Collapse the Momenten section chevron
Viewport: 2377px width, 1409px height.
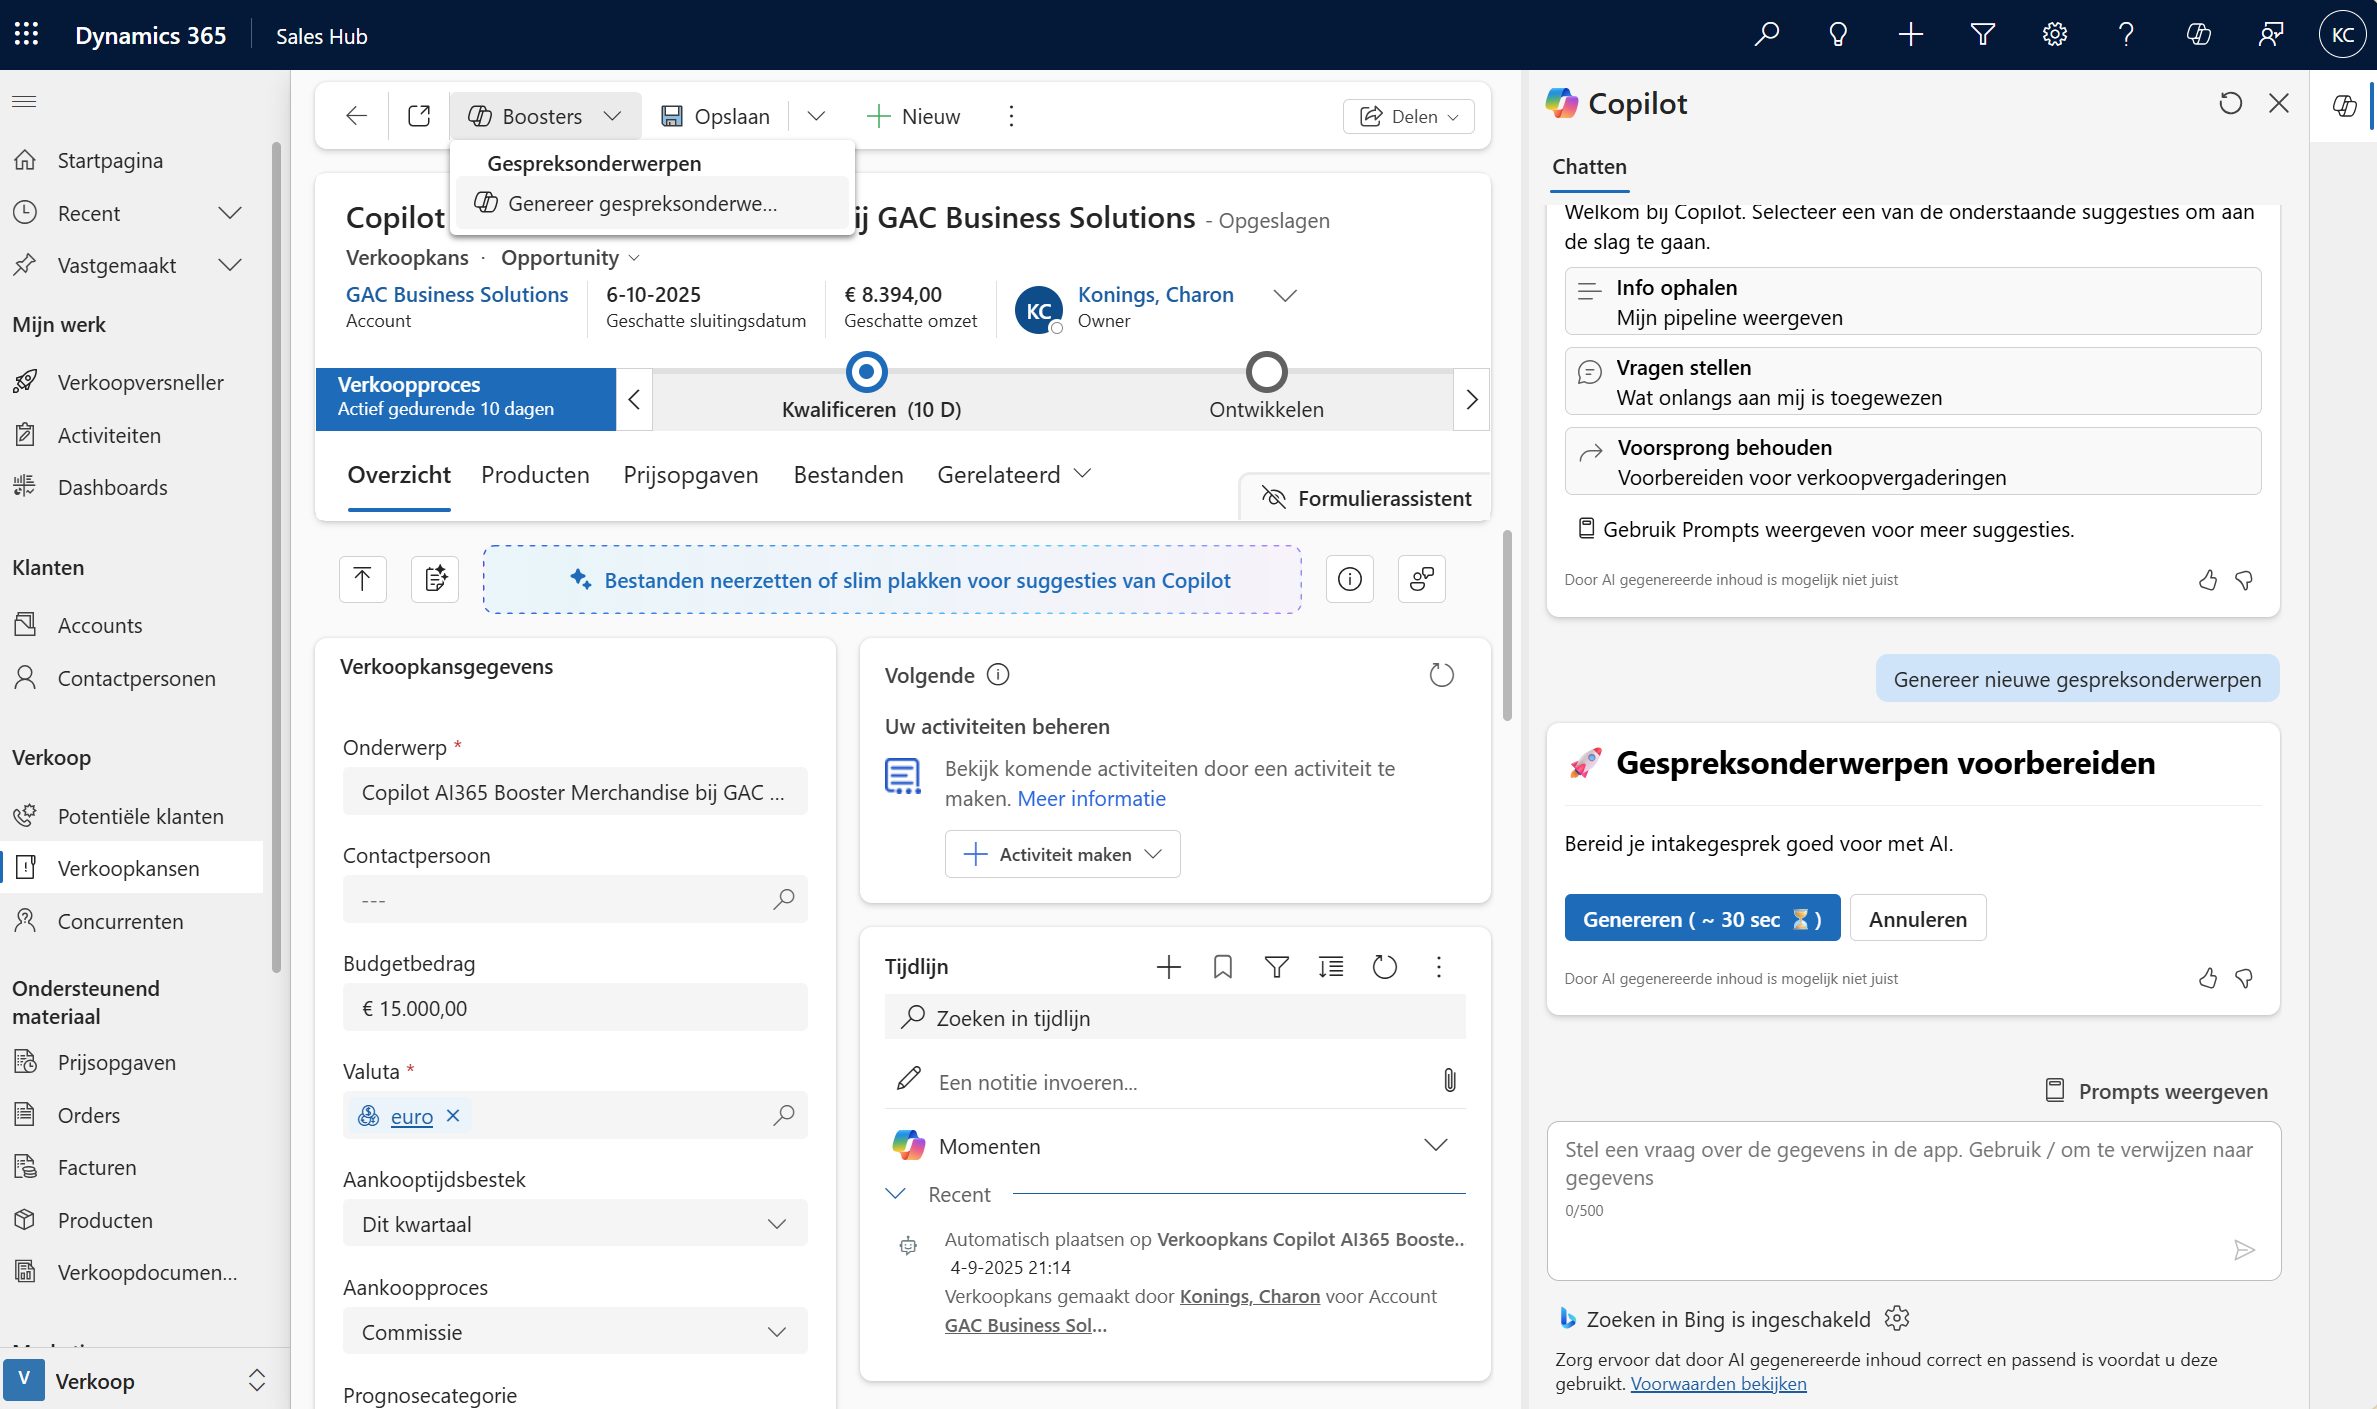pos(1435,1146)
